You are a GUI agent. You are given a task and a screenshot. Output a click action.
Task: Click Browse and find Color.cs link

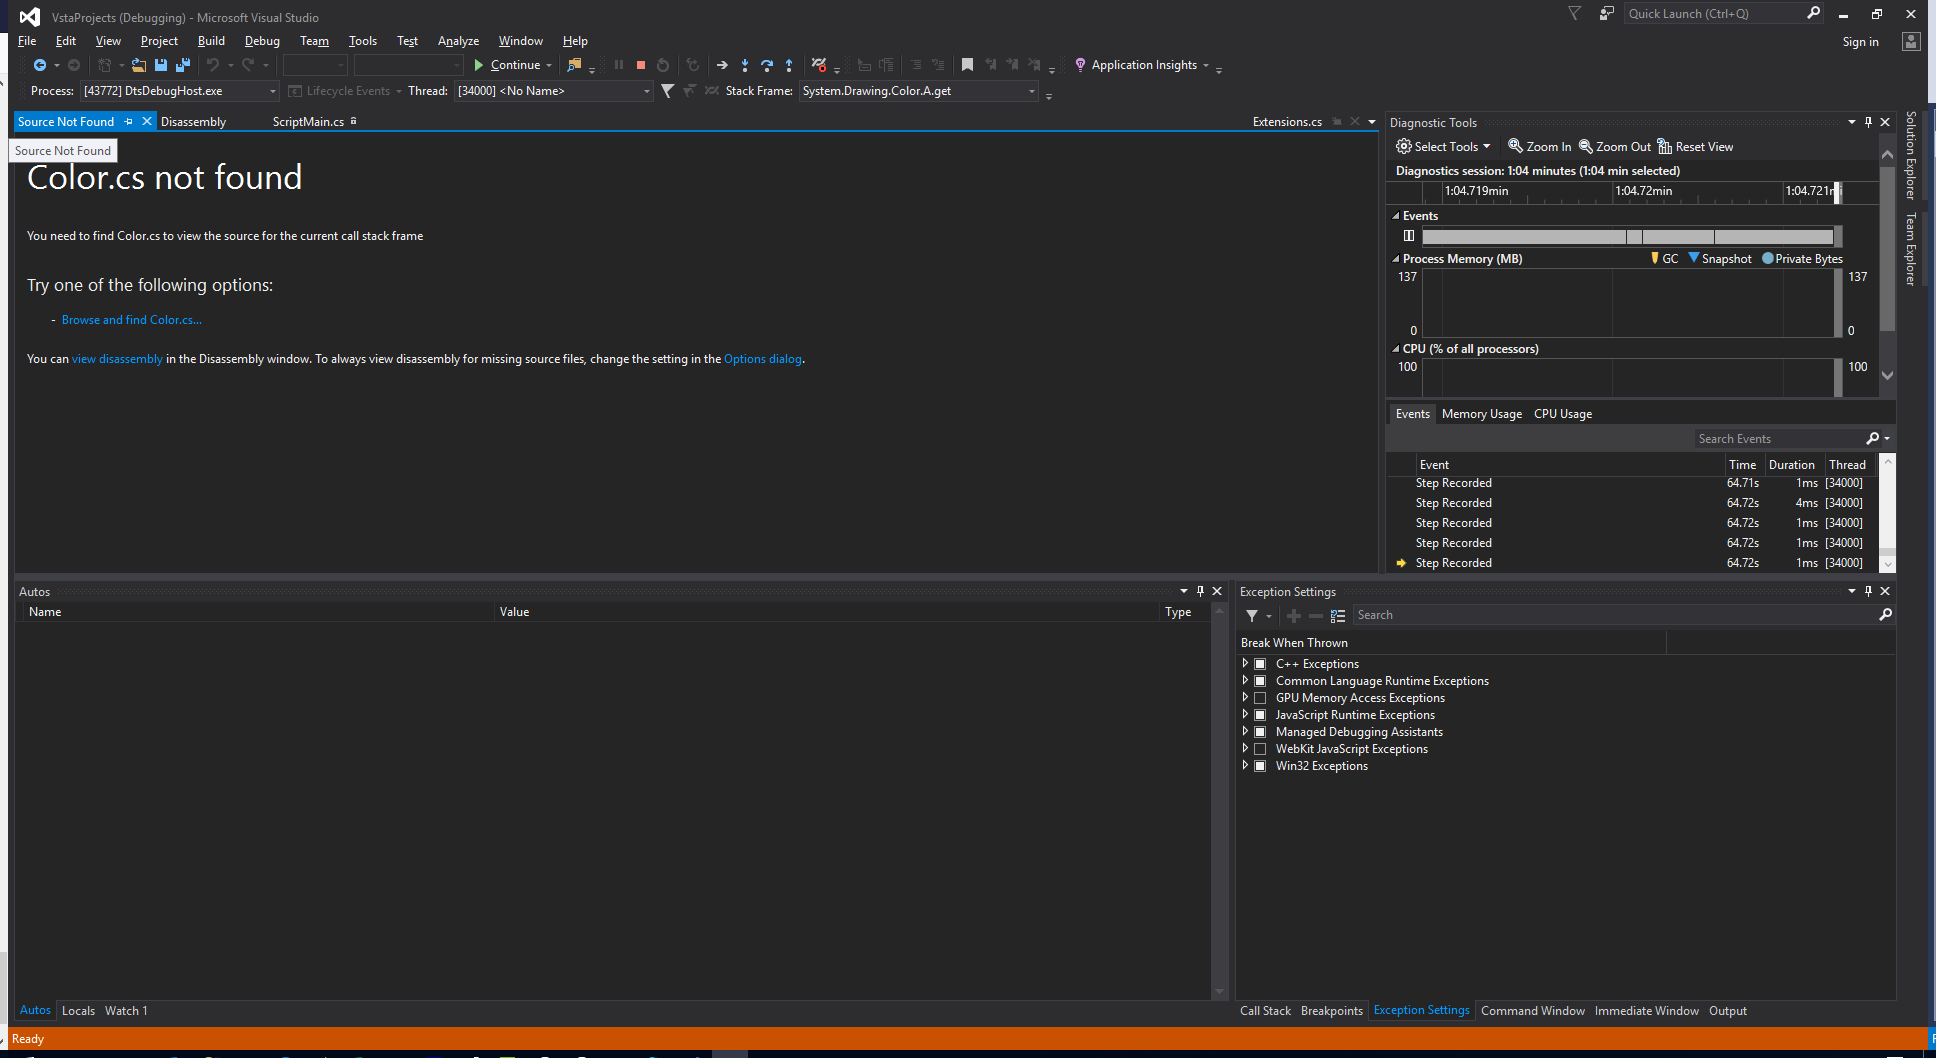(131, 319)
